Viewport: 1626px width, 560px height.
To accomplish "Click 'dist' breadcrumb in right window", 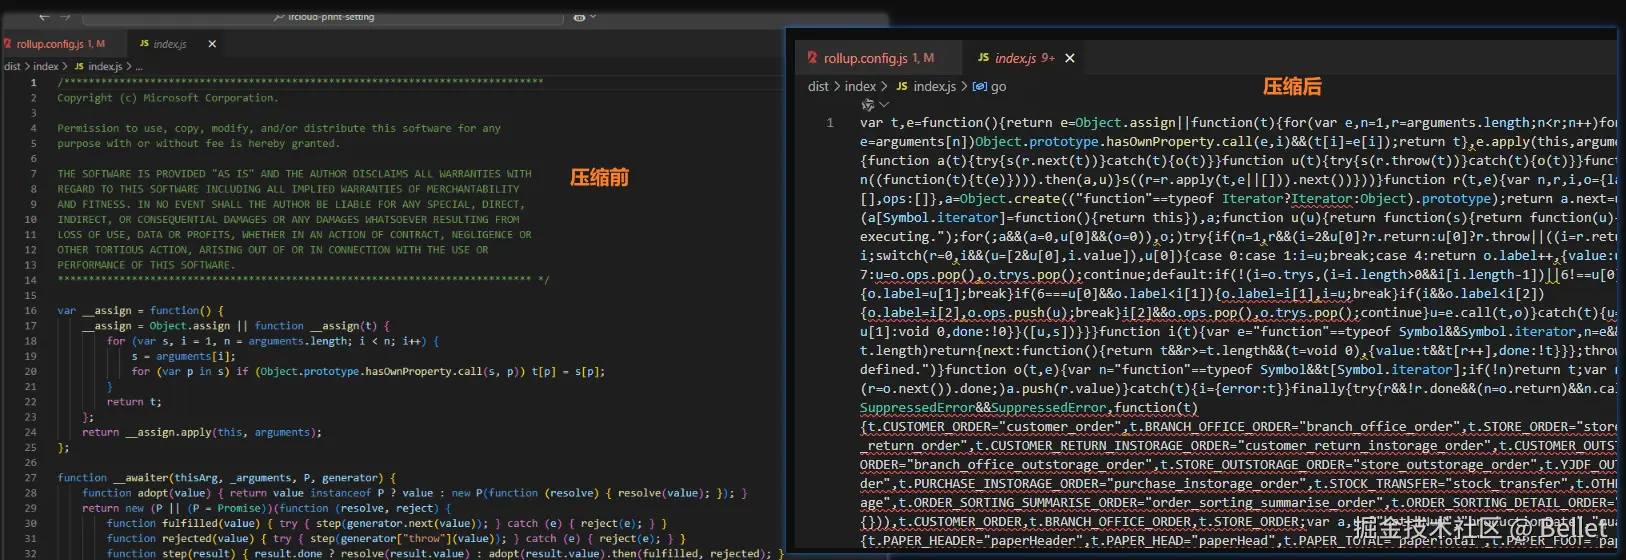I will coord(818,87).
